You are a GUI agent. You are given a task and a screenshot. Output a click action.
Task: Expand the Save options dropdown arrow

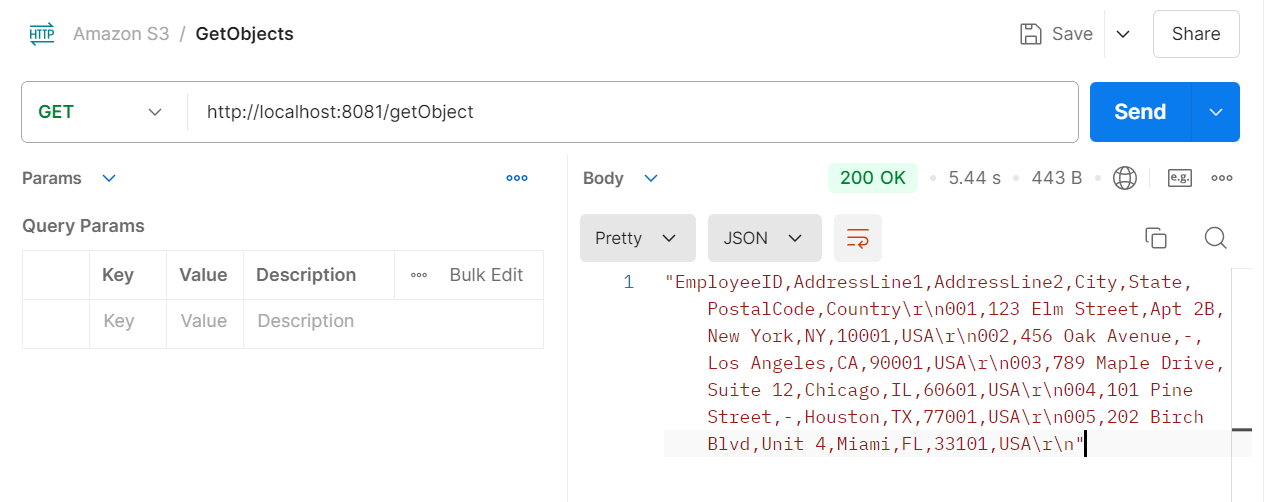[1123, 34]
